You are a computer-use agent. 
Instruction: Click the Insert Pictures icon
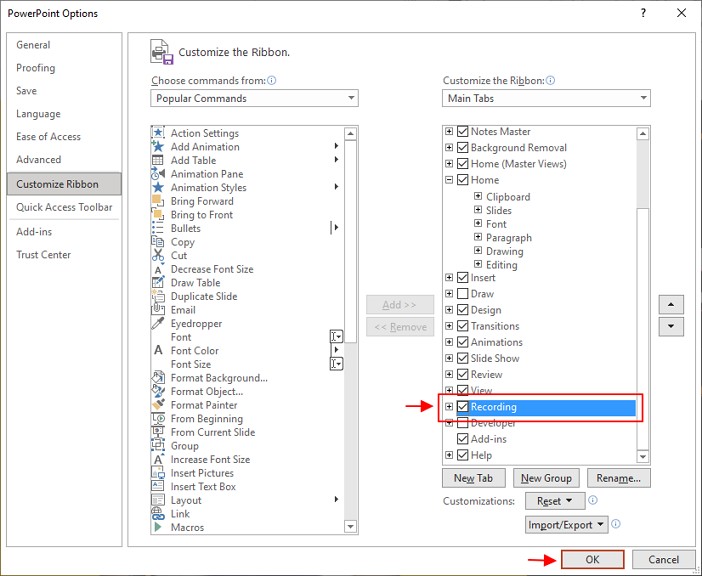tap(158, 473)
